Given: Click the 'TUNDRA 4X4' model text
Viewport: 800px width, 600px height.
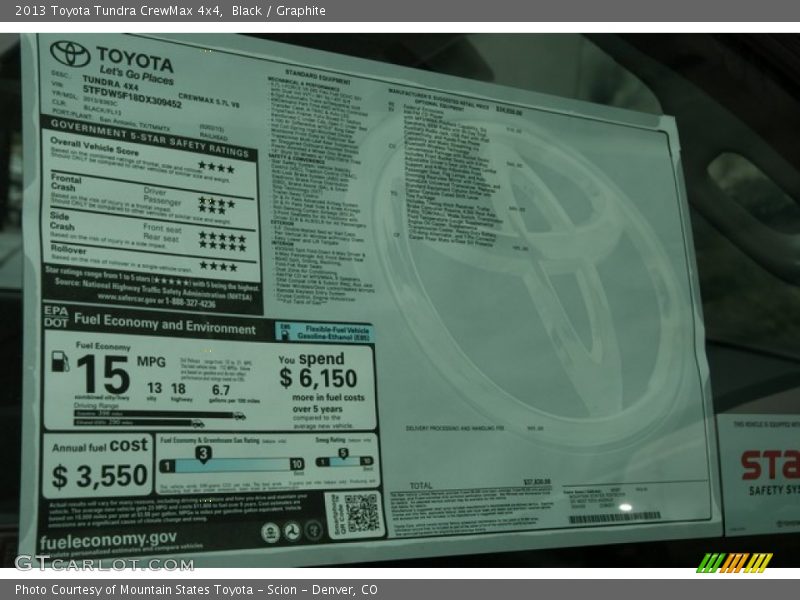Looking at the screenshot, I should 110,82.
